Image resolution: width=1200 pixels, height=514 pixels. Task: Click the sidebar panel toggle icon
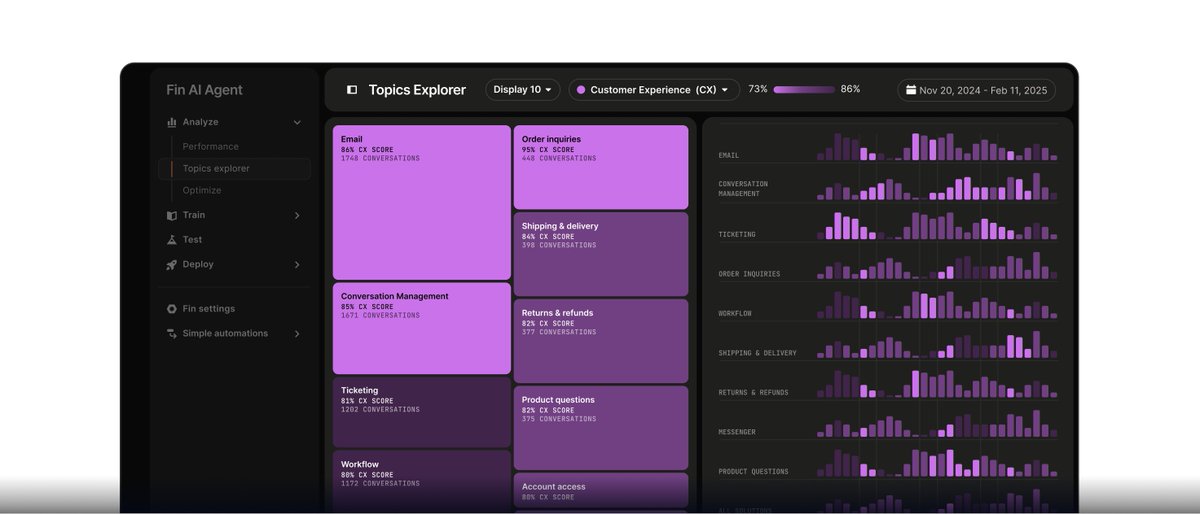tap(352, 89)
